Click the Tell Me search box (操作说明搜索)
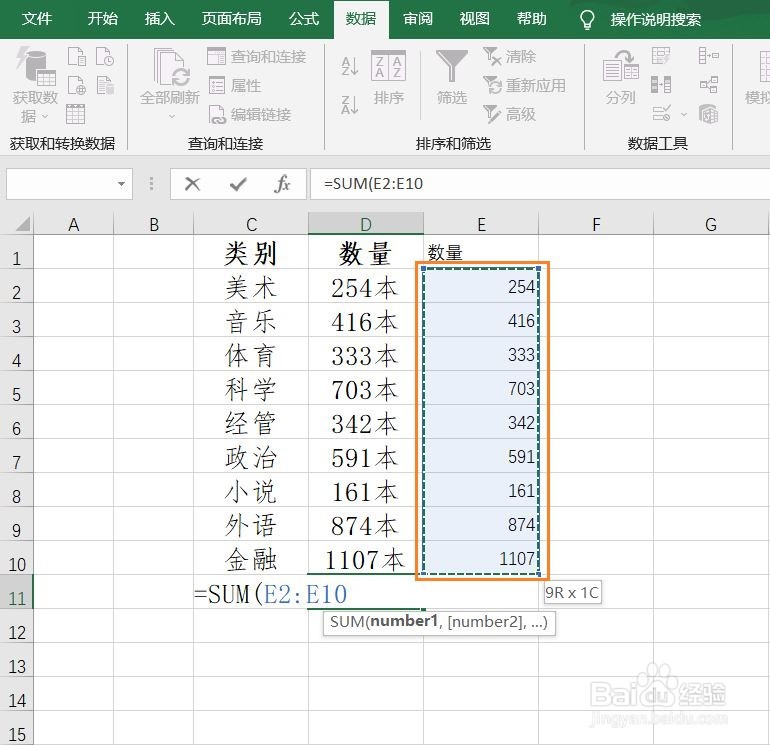The image size is (770, 745). 656,20
